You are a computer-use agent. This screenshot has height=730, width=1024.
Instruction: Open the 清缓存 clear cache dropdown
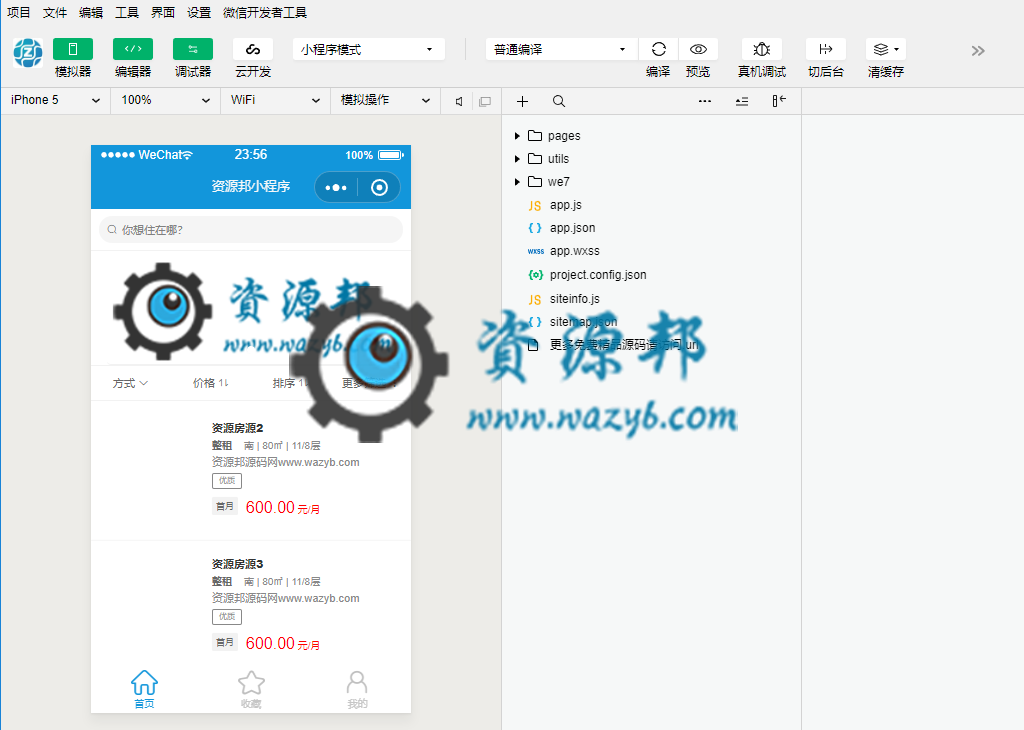(886, 49)
